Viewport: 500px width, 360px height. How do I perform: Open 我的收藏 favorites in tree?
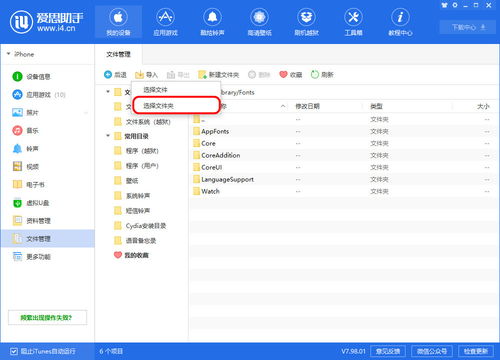point(131,255)
